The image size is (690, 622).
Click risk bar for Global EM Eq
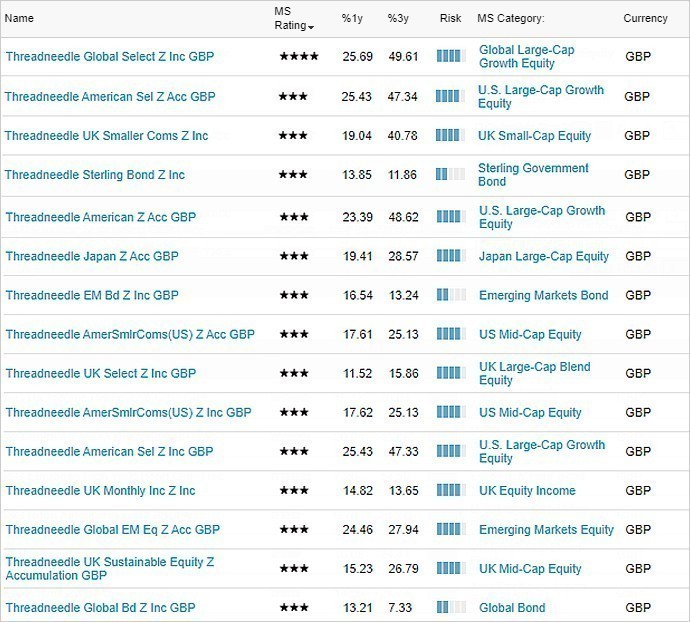pyautogui.click(x=451, y=529)
